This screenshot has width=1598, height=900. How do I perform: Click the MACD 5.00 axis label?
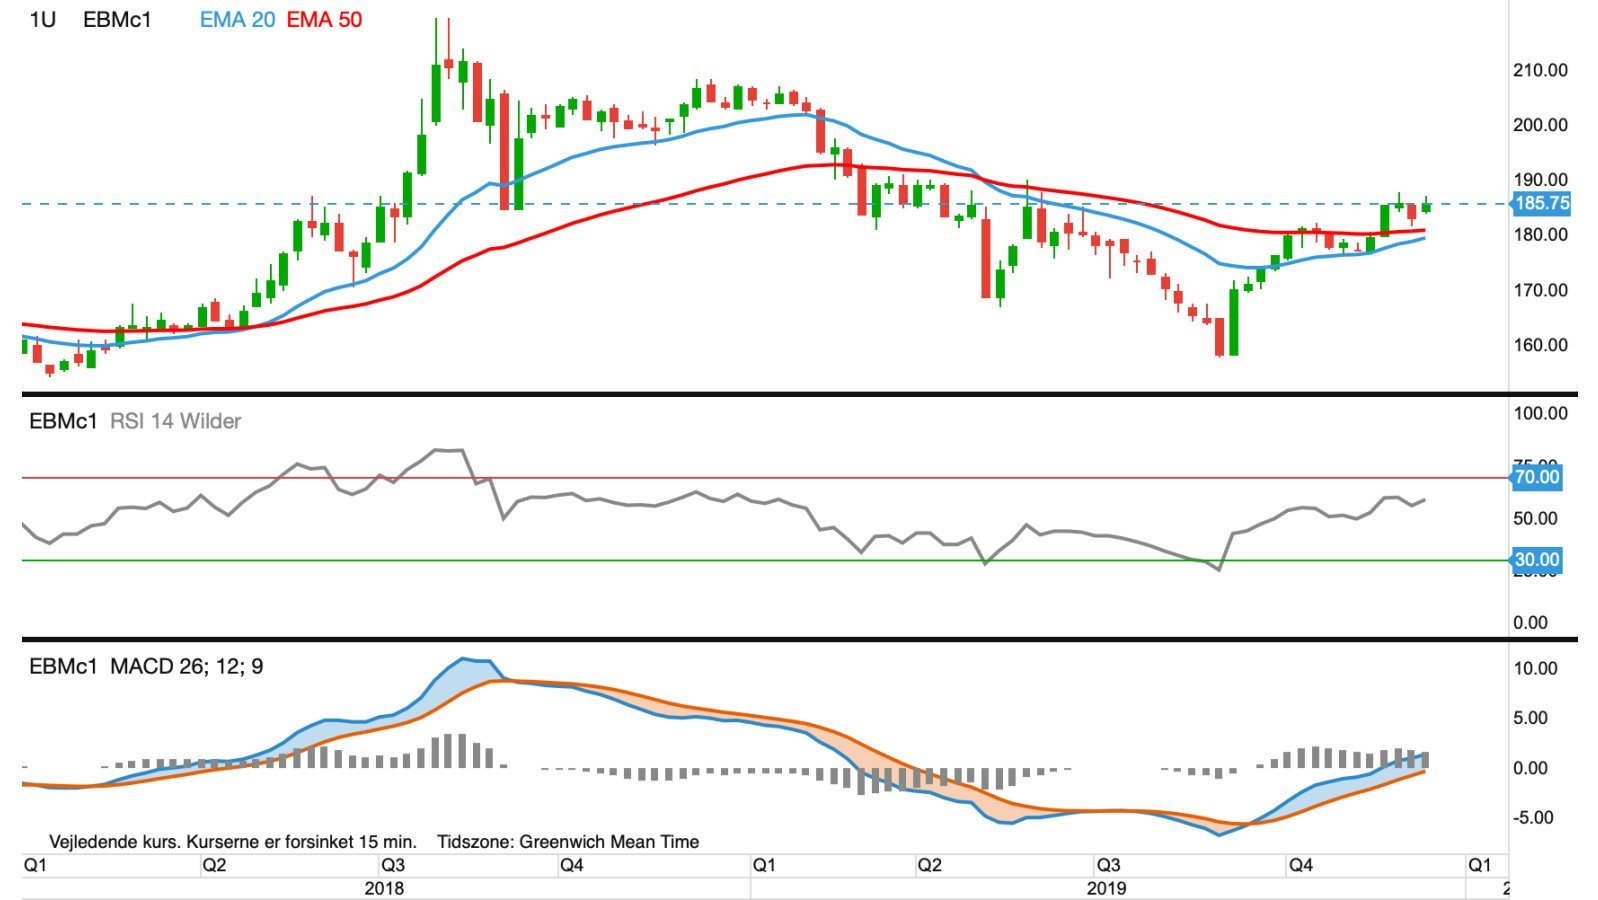coord(1530,718)
